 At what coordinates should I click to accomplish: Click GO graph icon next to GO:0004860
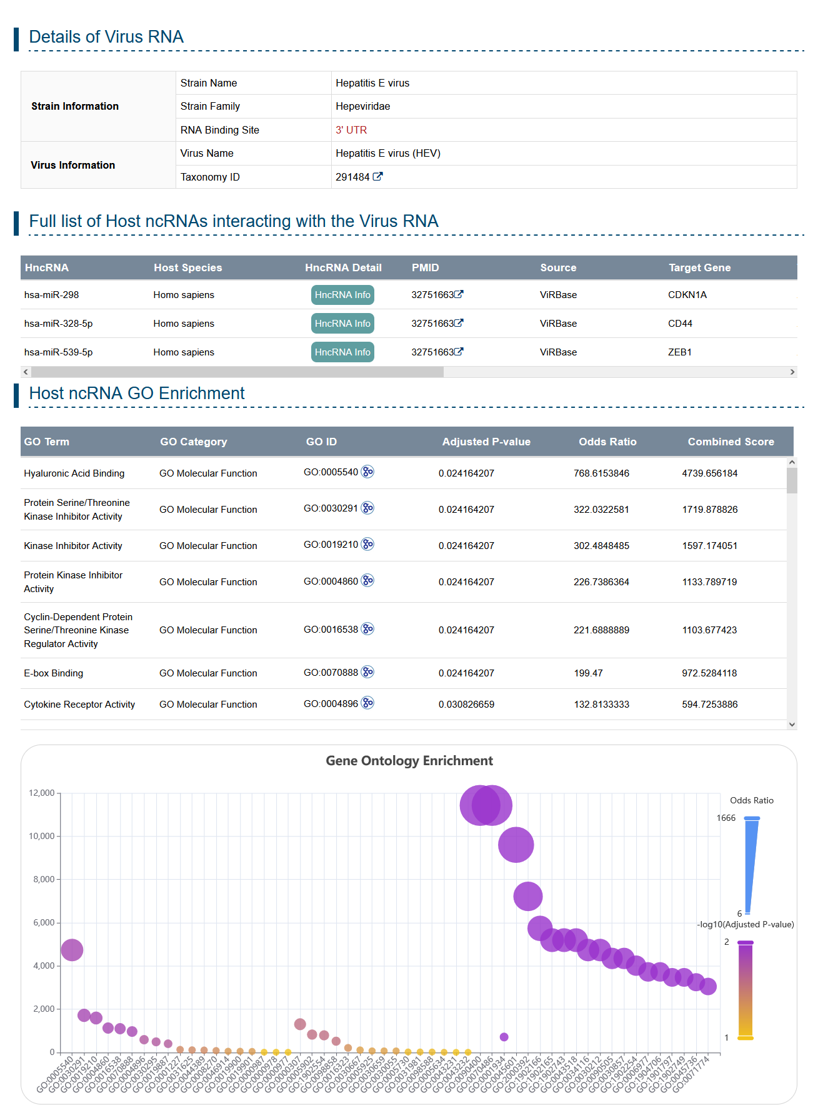367,581
